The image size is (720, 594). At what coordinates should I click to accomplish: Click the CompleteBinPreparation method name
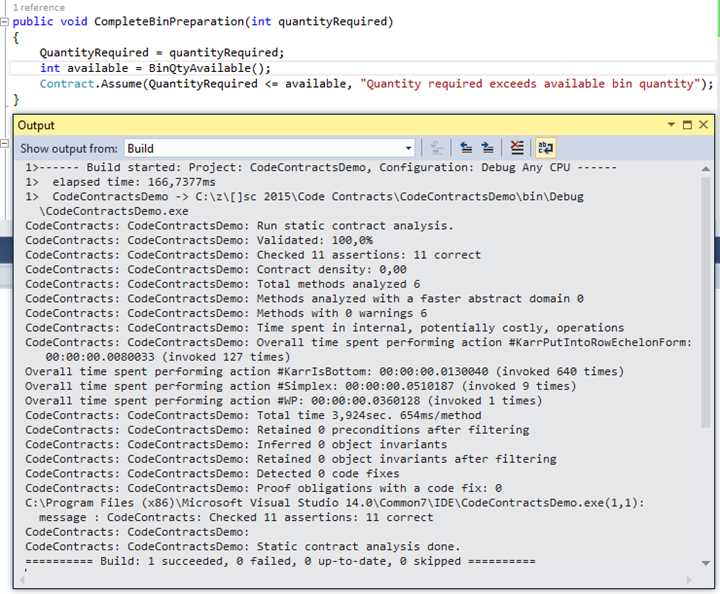[169, 22]
